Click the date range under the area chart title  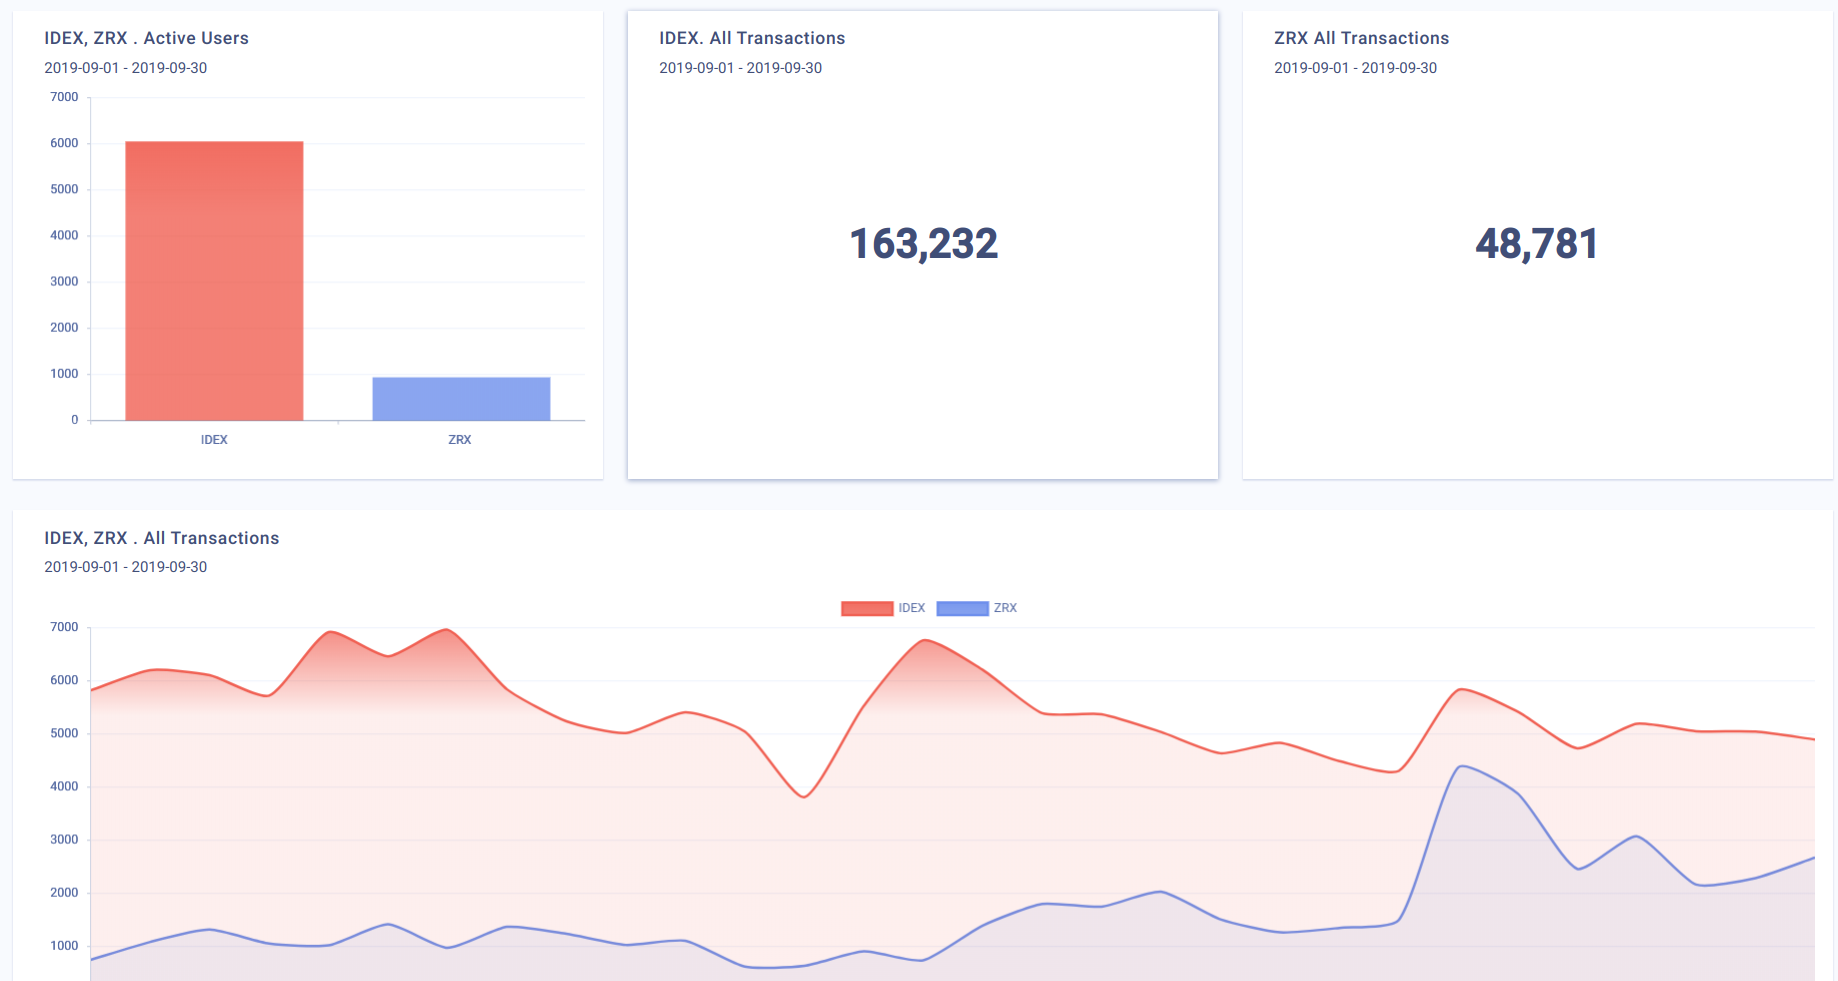tap(125, 567)
